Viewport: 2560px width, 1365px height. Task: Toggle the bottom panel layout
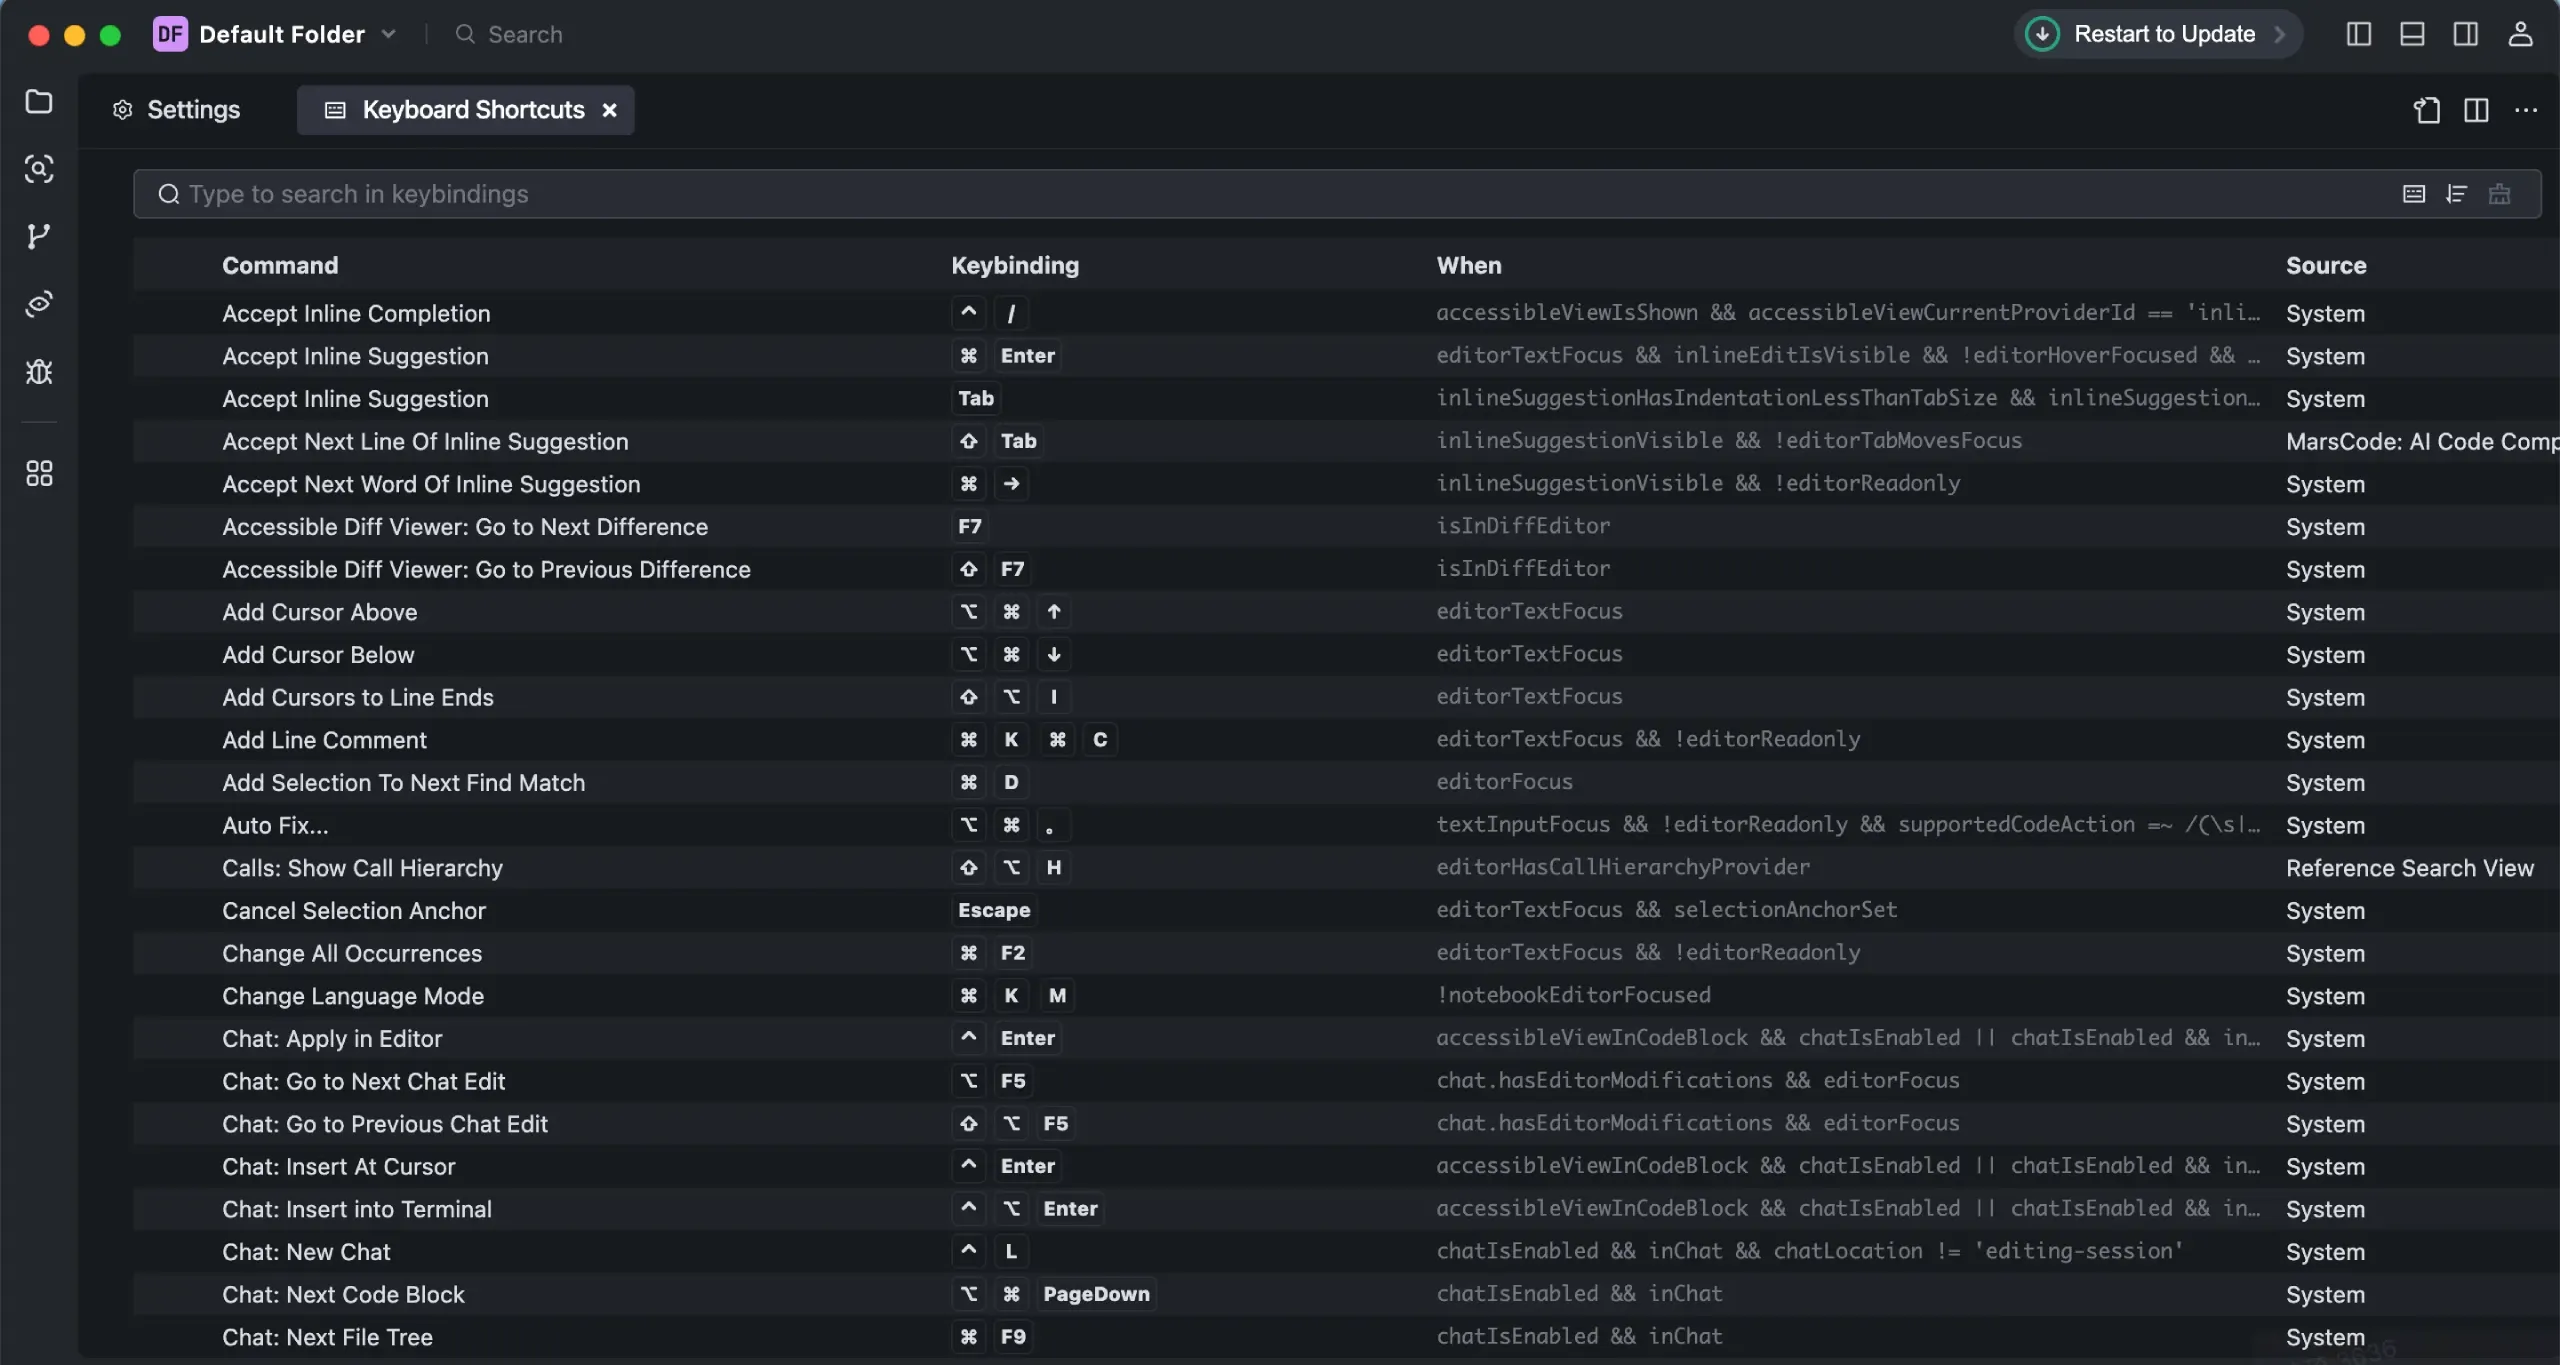[x=2412, y=34]
